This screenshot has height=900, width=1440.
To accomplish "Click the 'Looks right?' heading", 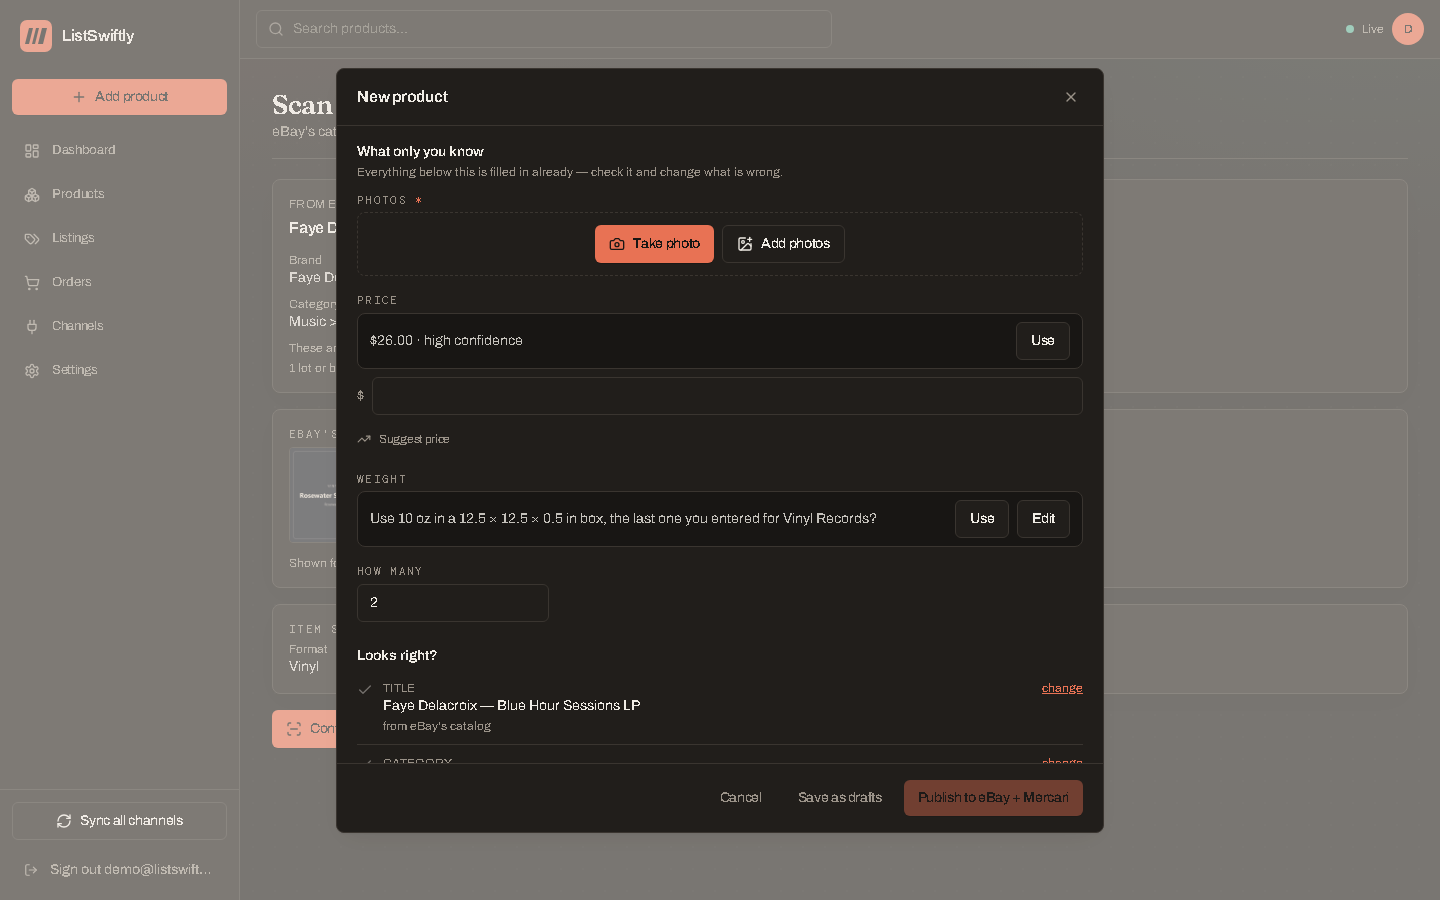I will tap(397, 656).
